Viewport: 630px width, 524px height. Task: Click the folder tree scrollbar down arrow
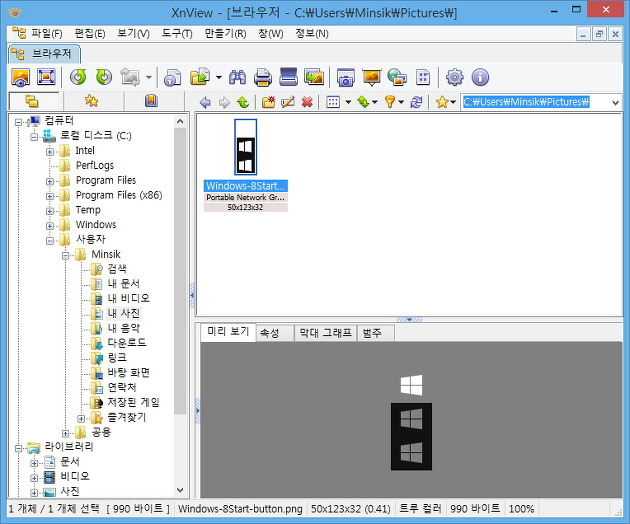pyautogui.click(x=180, y=490)
